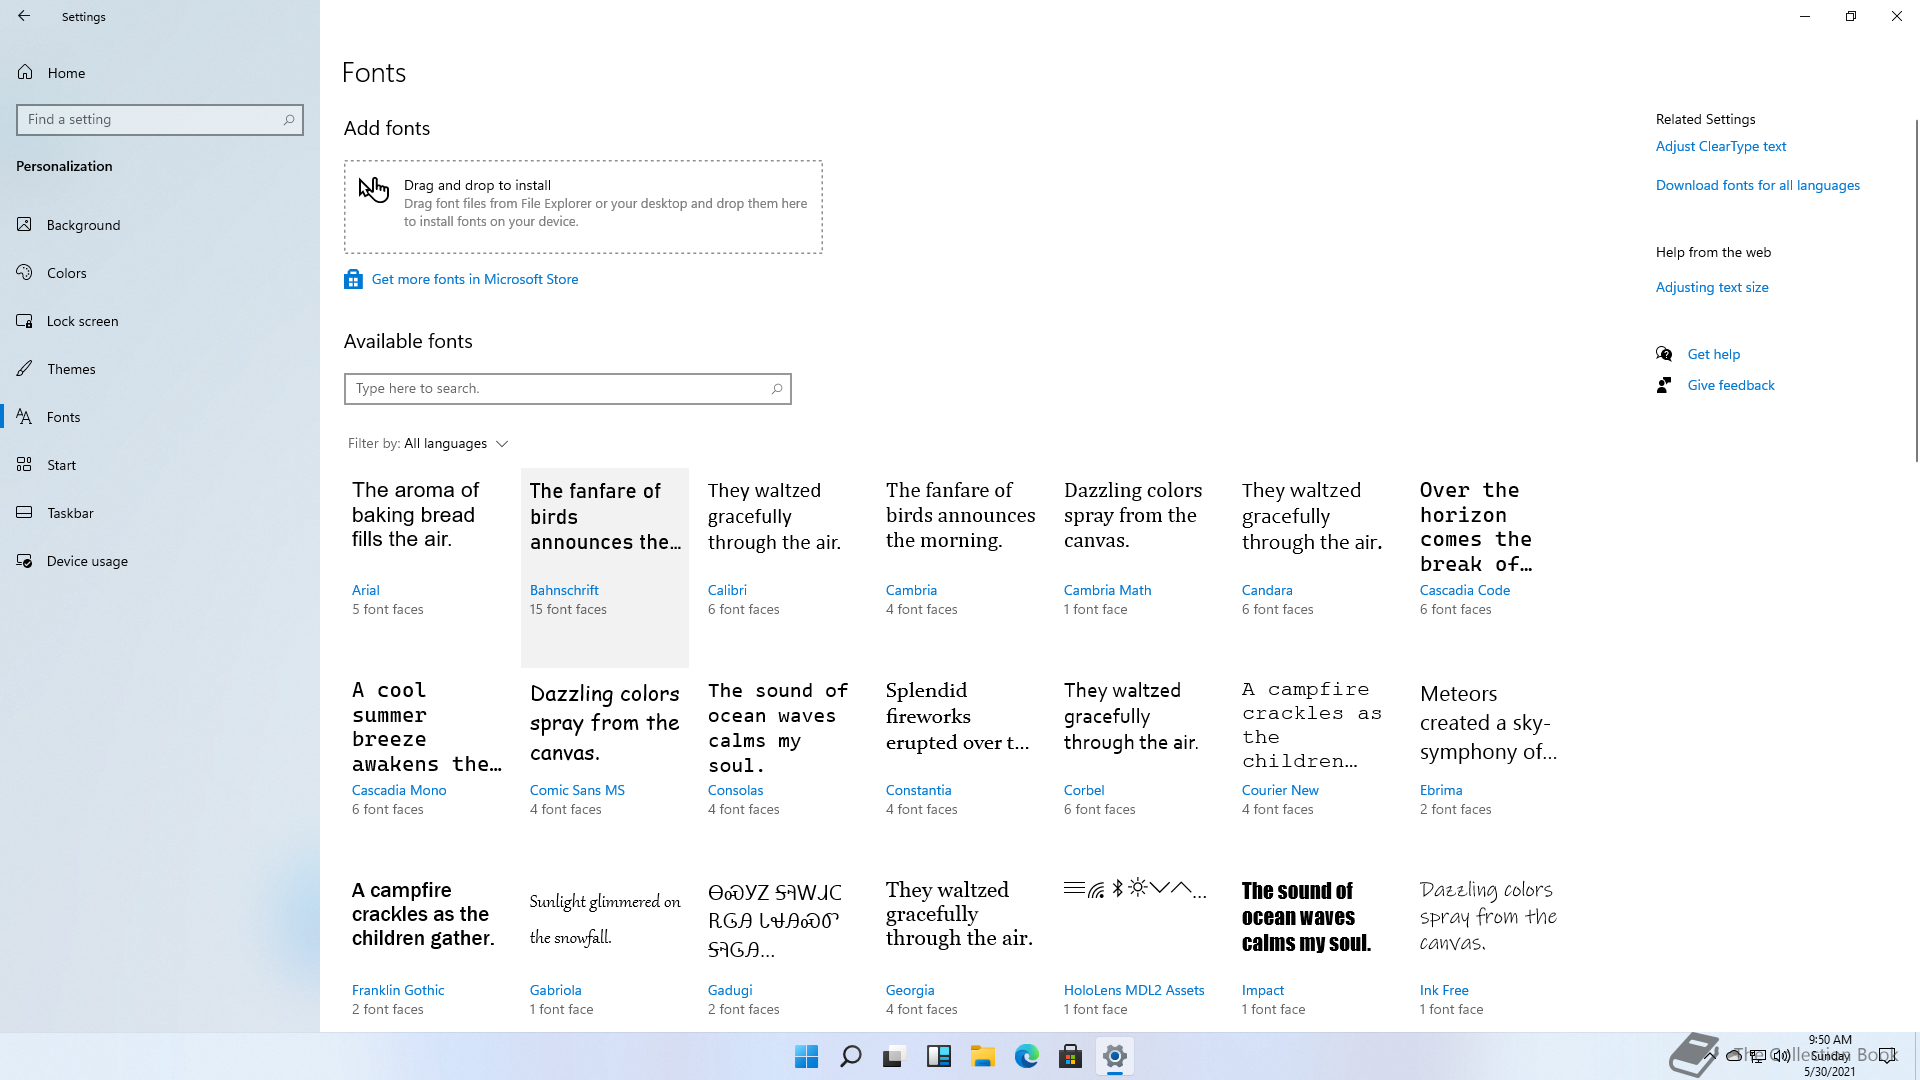Launch Microsoft Edge from the taskbar
Viewport: 1920px width, 1080px height.
pyautogui.click(x=1026, y=1056)
